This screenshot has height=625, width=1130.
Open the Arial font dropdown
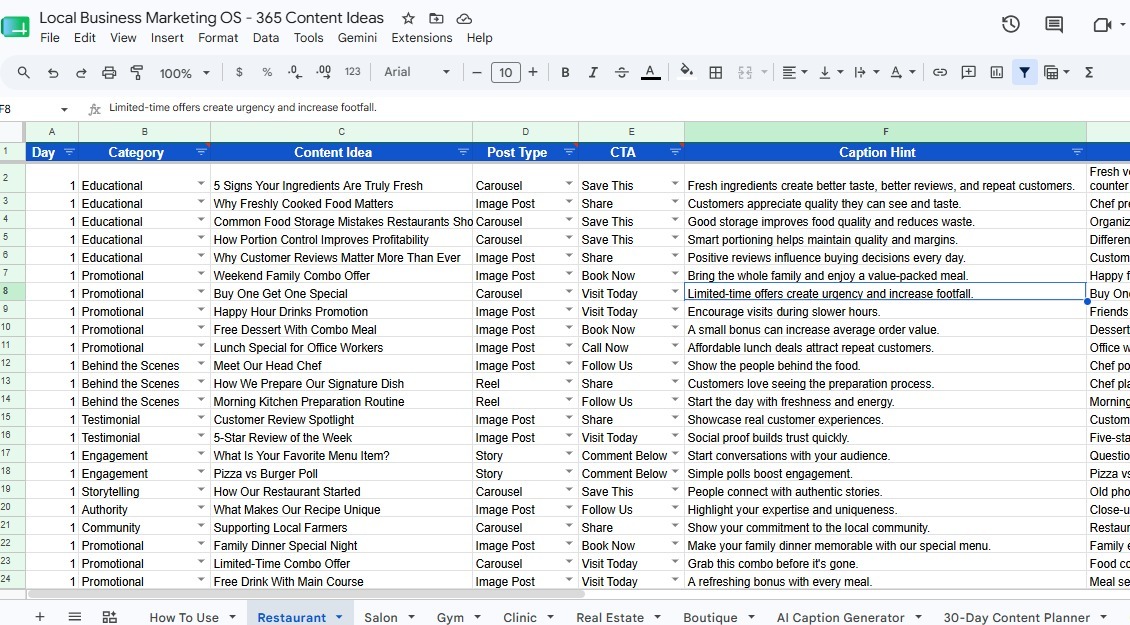(417, 72)
